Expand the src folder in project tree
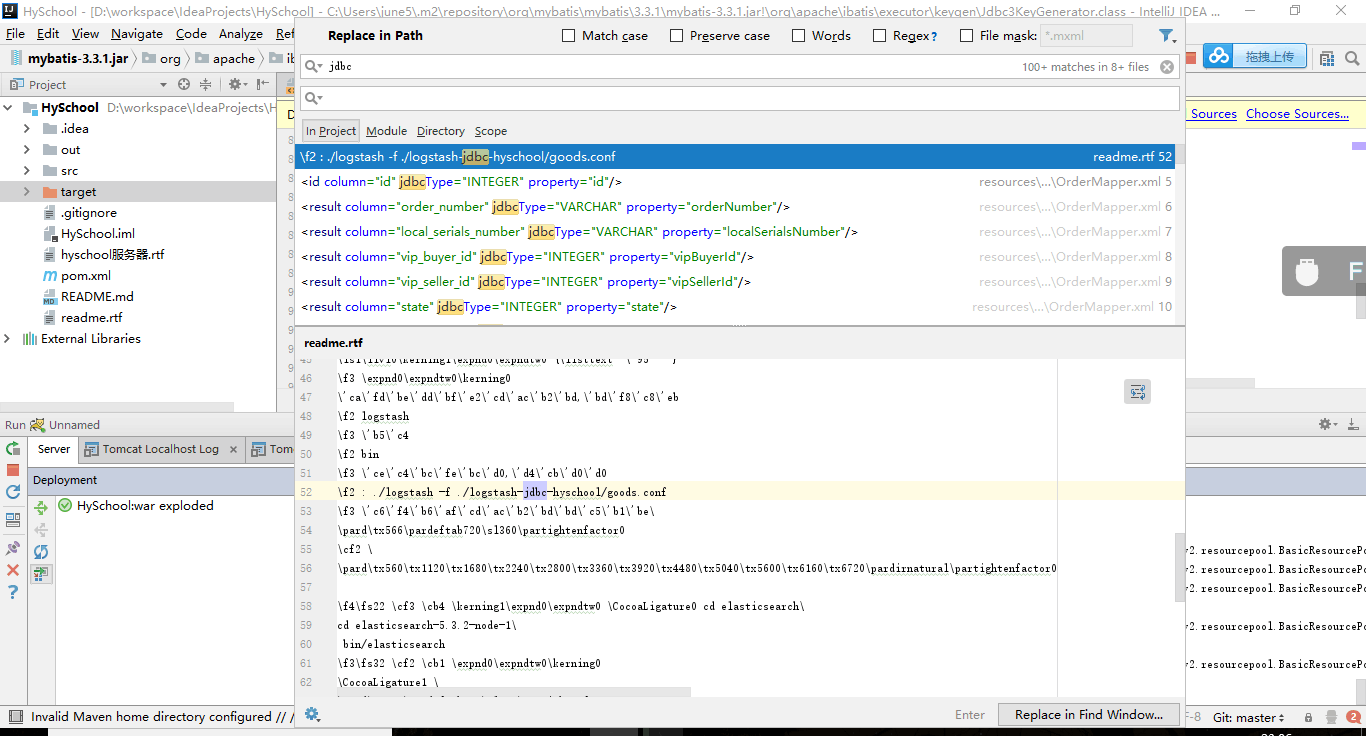This screenshot has height=736, width=1366. [x=27, y=171]
